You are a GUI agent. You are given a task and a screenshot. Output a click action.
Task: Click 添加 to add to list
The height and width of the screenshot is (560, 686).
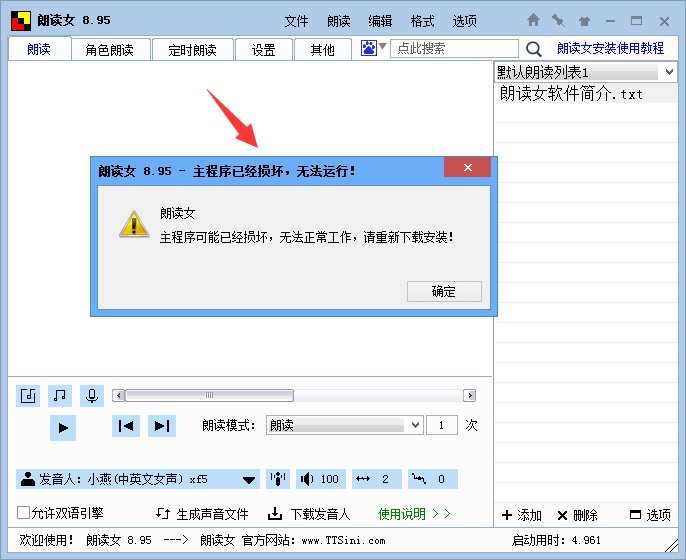[522, 515]
